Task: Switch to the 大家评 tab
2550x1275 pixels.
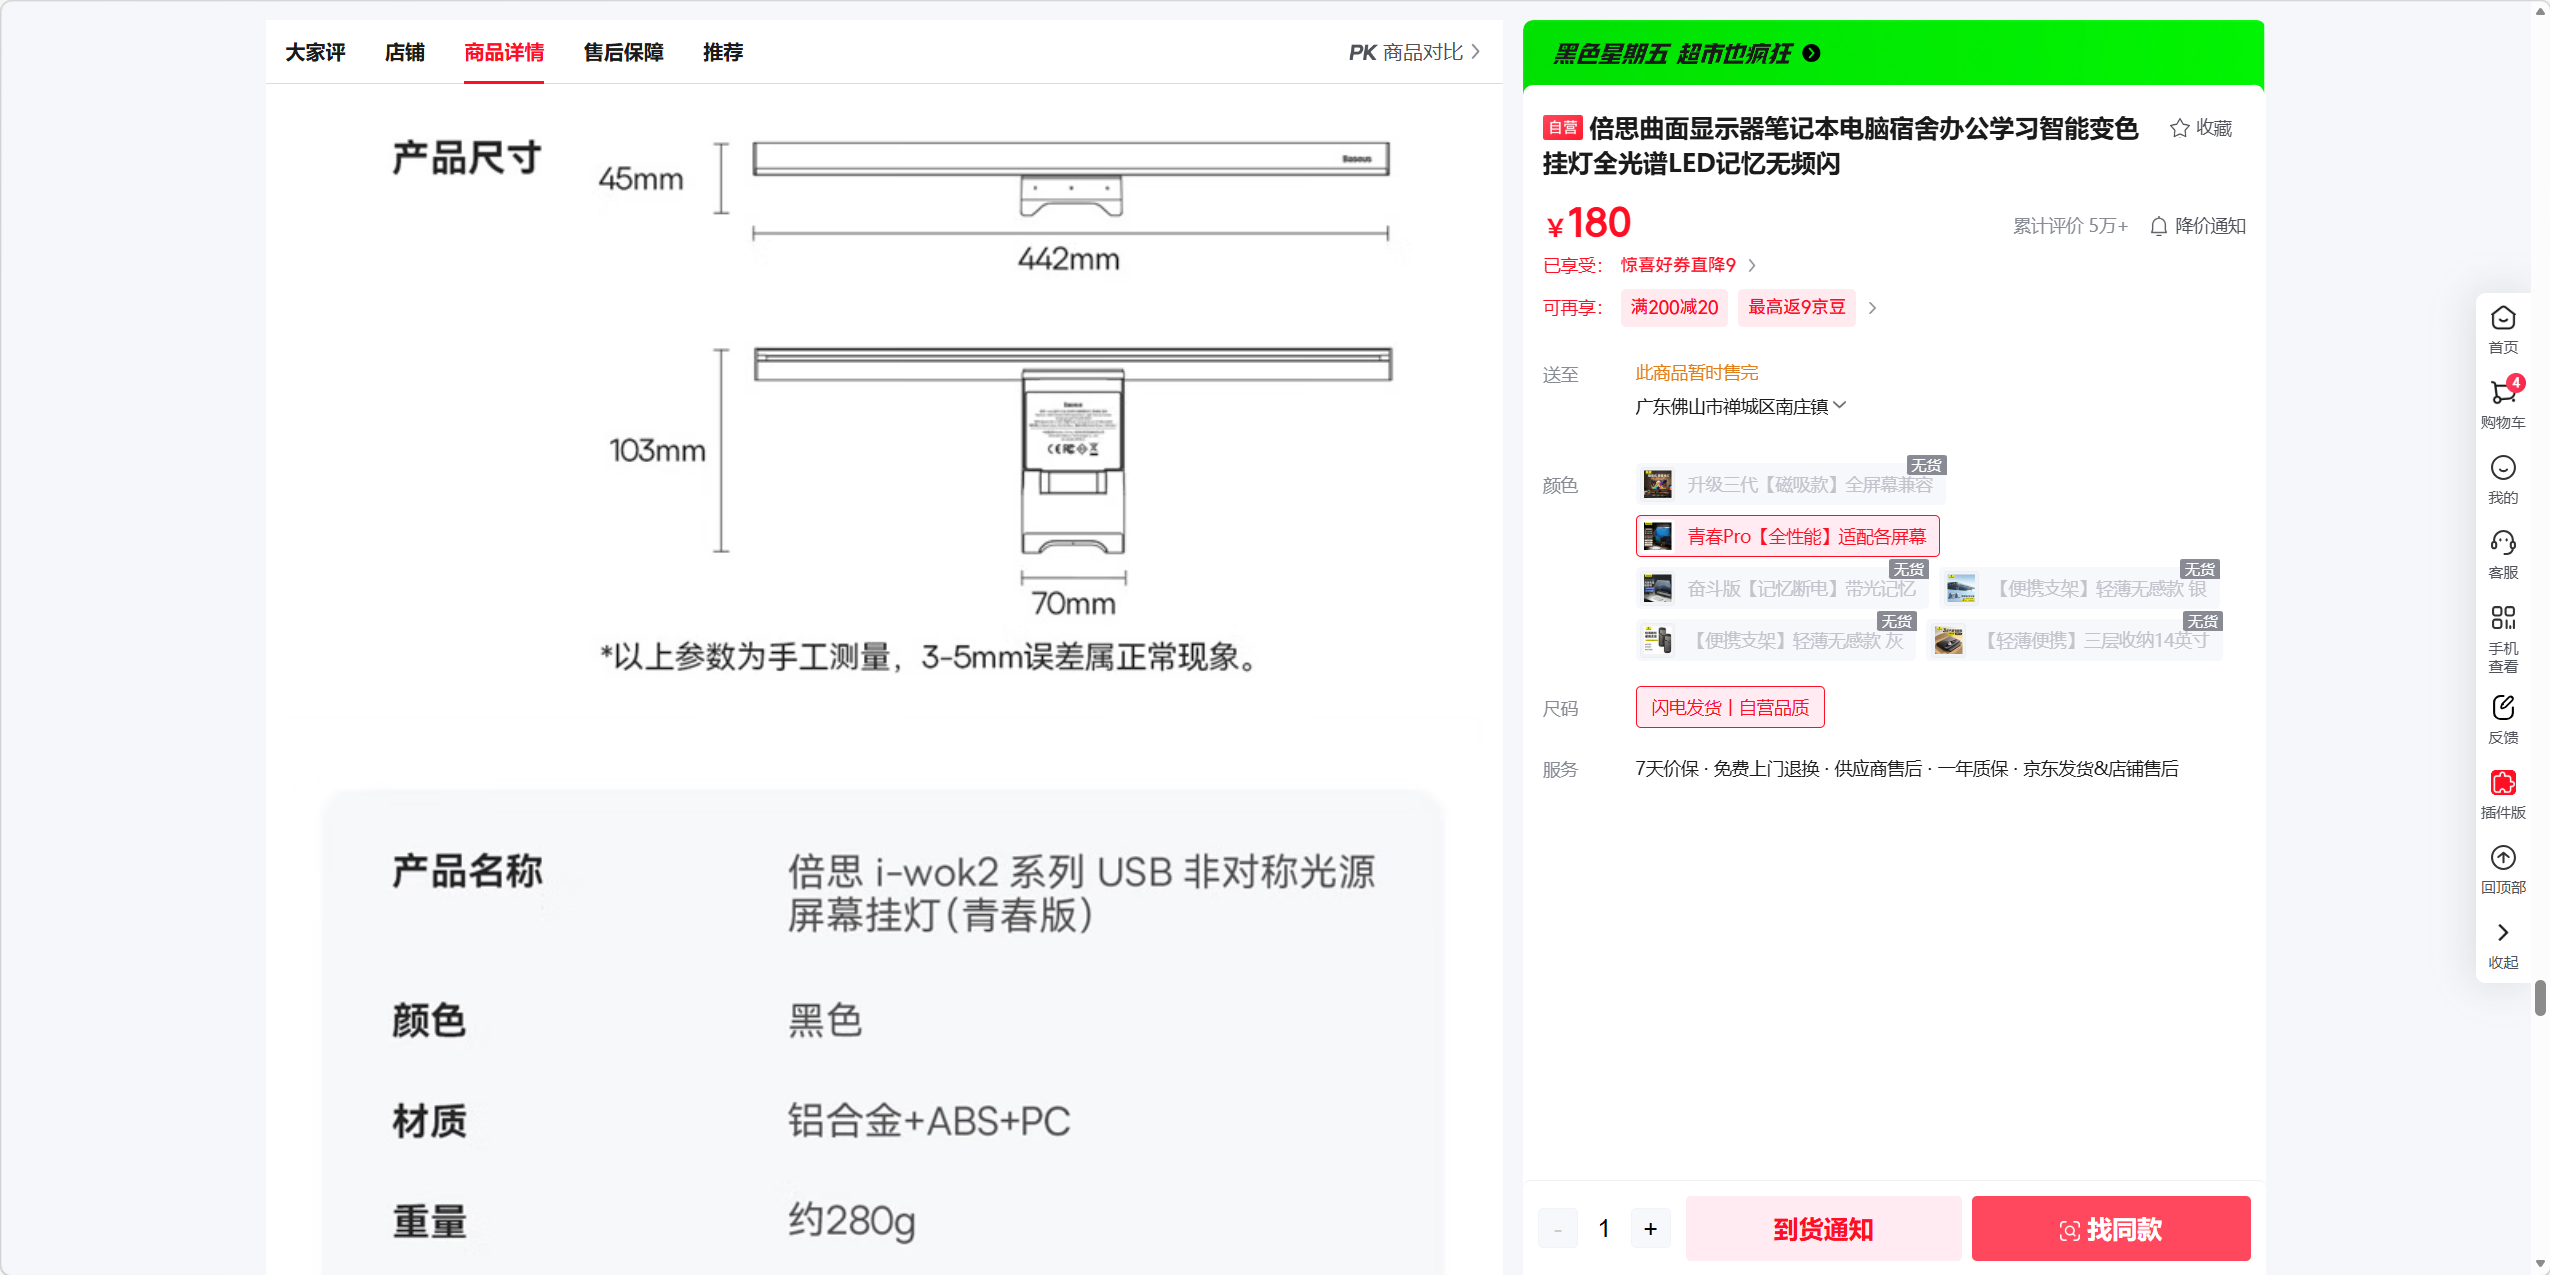Action: [315, 52]
